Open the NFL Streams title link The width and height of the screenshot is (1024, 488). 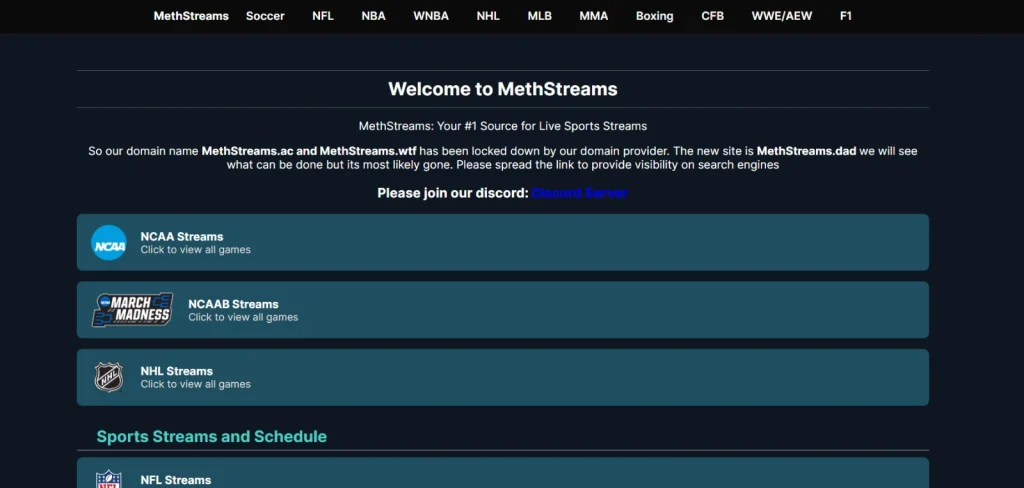tap(176, 480)
